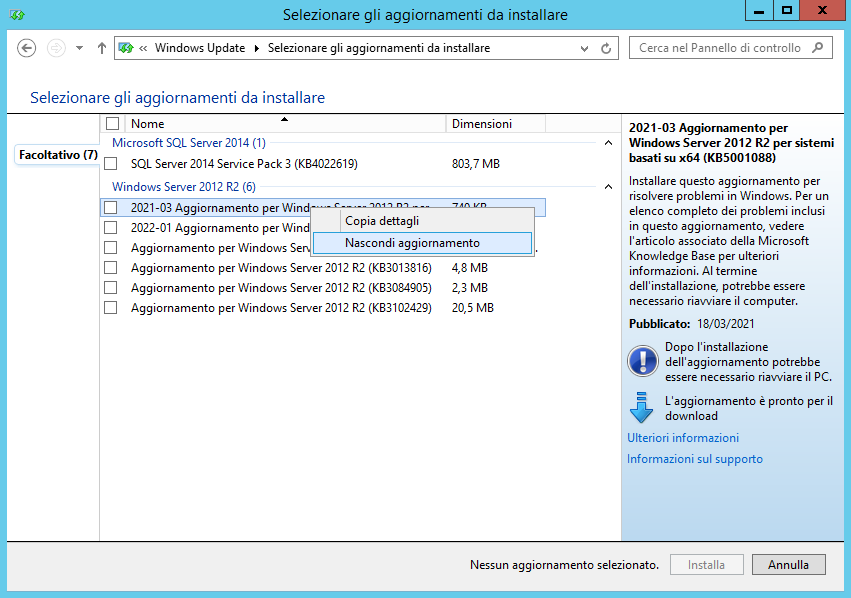The image size is (851, 598).
Task: Check the KB3084905 update checkbox
Action: (x=111, y=288)
